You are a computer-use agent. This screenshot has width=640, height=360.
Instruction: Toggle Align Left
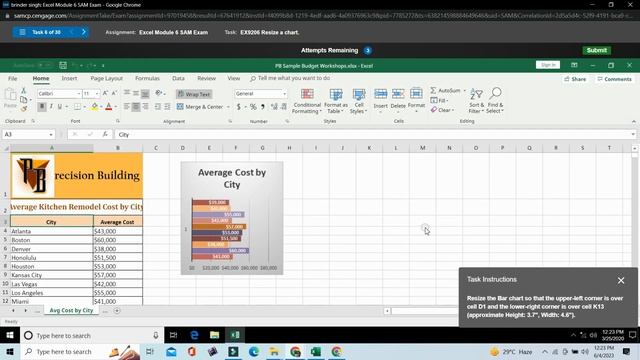[127, 107]
